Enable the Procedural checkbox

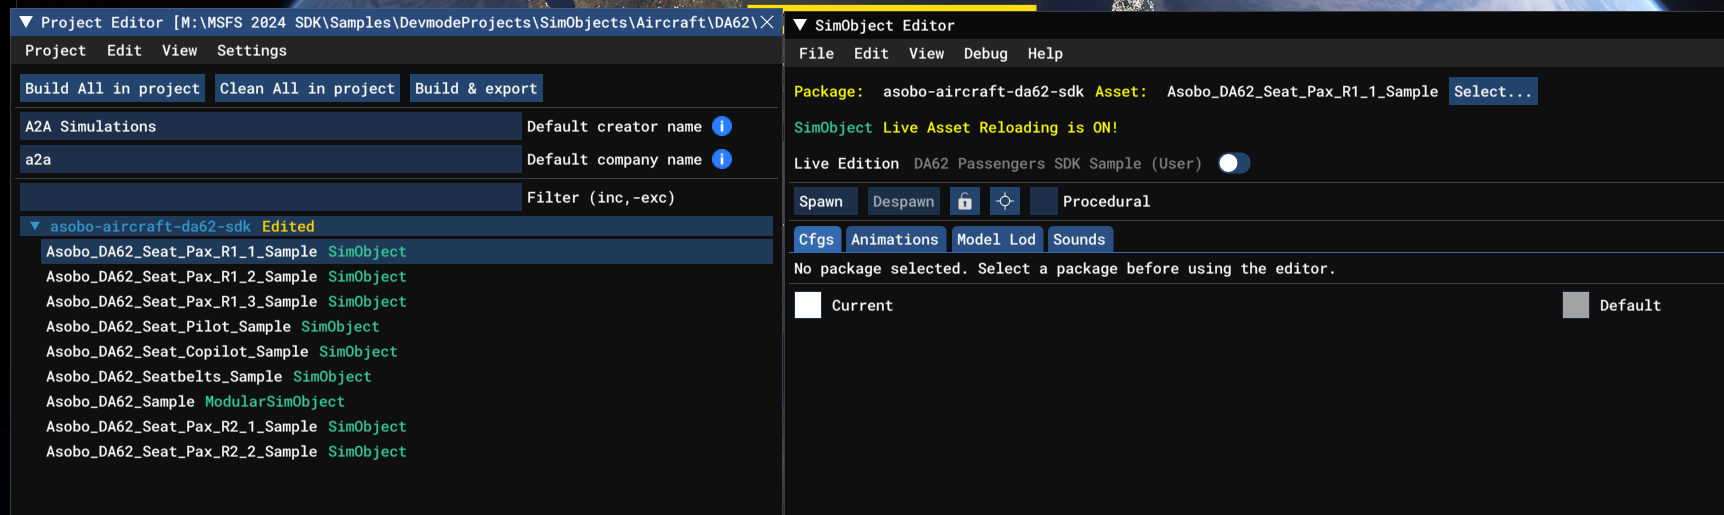click(1044, 201)
